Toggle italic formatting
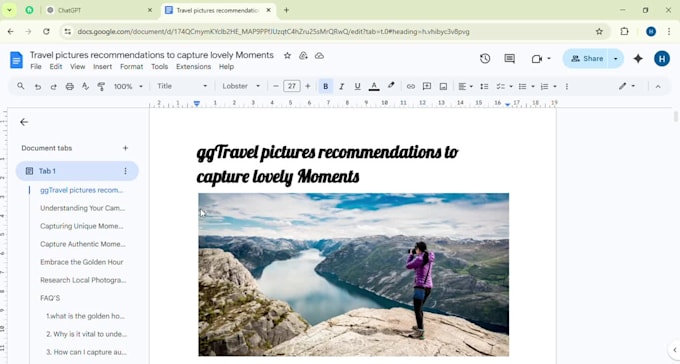680x364 pixels. pos(341,86)
